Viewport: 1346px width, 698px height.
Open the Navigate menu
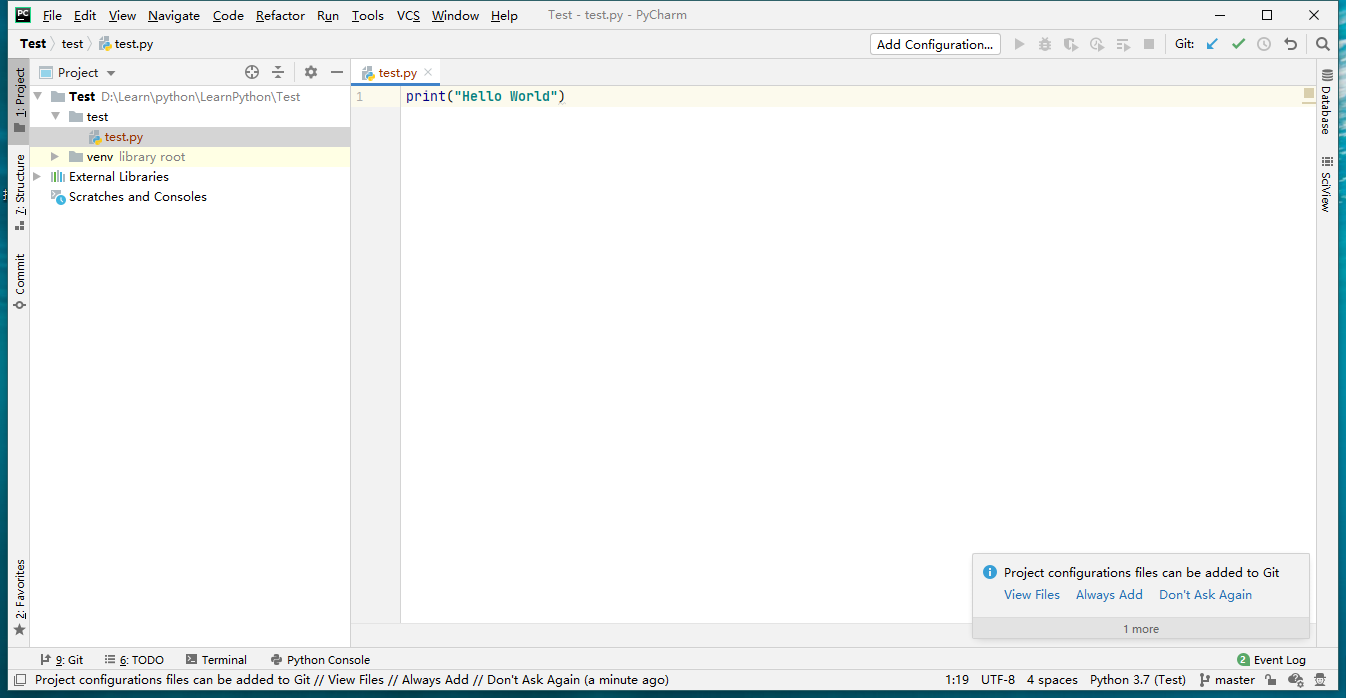[174, 16]
